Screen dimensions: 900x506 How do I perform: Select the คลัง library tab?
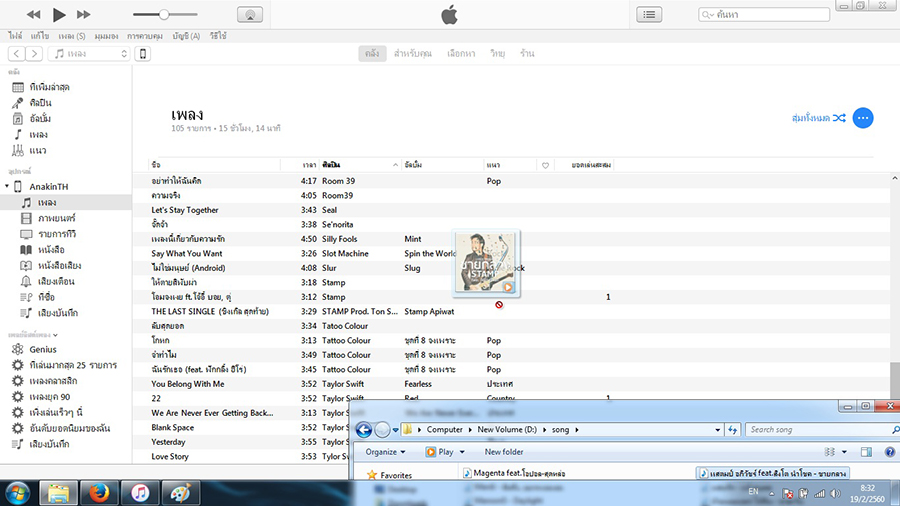point(372,53)
